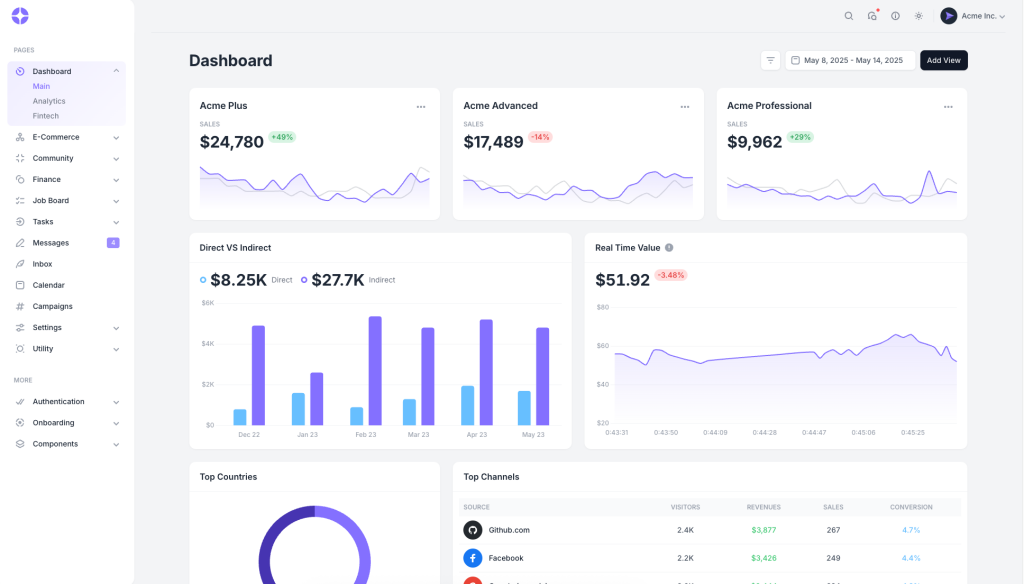Open the info icon in the top bar

[x=895, y=16]
